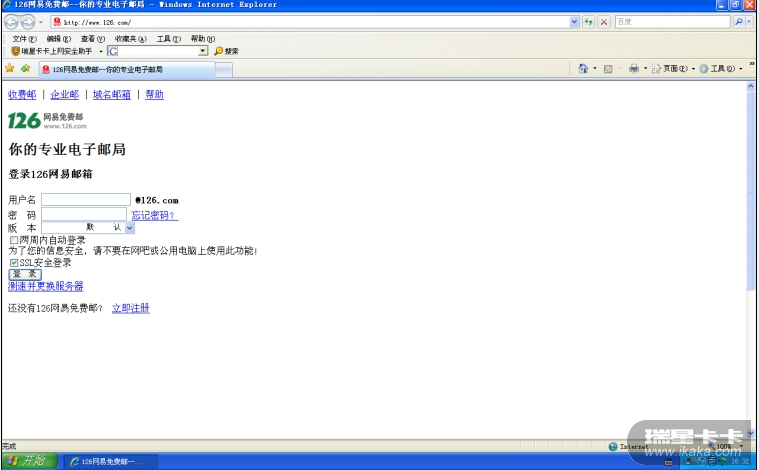This screenshot has height=470, width=759.
Task: Expand the Print dropdown arrow
Action: 645,69
